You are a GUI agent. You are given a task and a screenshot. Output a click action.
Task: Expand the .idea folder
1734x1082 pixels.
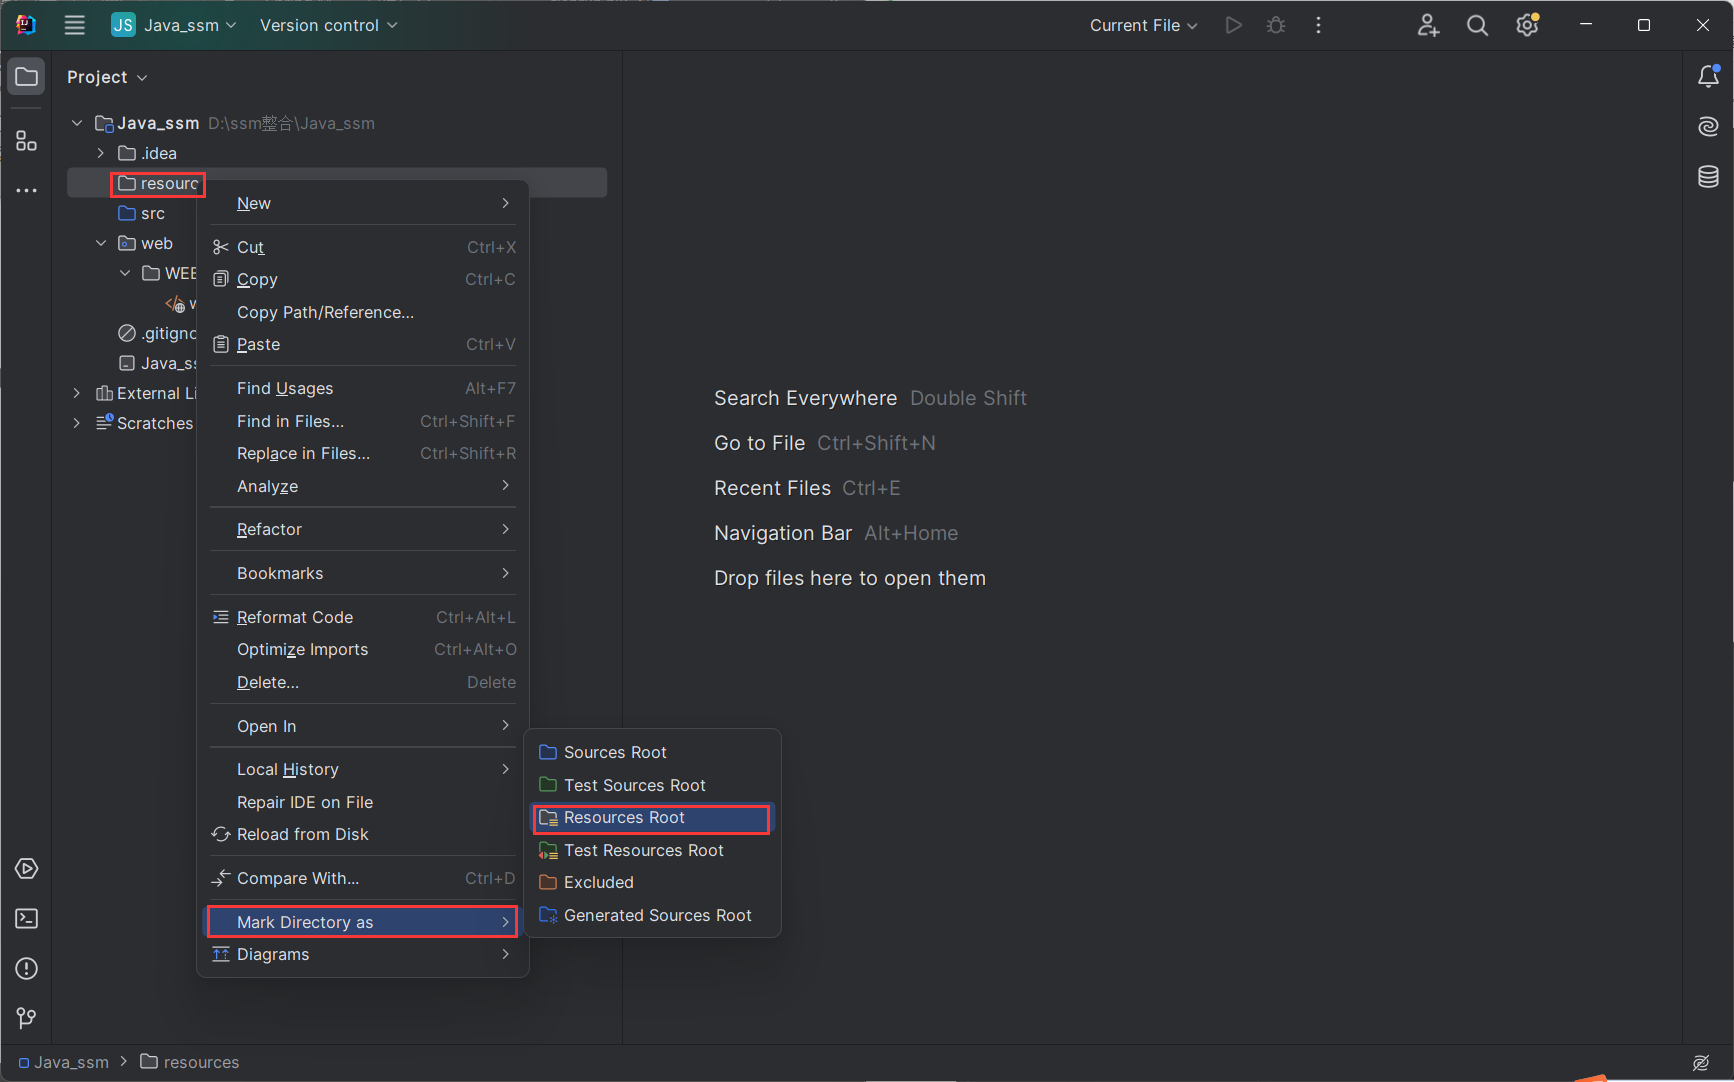pyautogui.click(x=101, y=153)
